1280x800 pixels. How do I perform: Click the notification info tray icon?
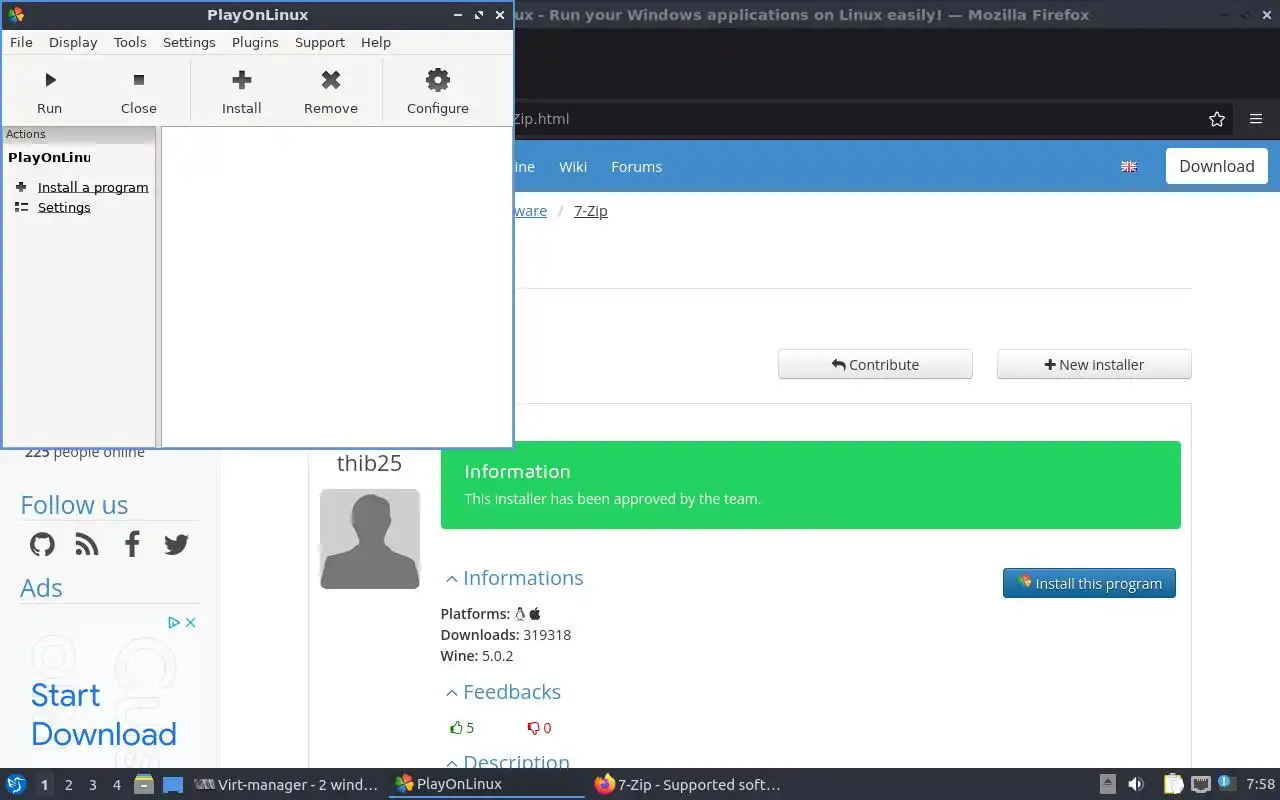point(1226,785)
